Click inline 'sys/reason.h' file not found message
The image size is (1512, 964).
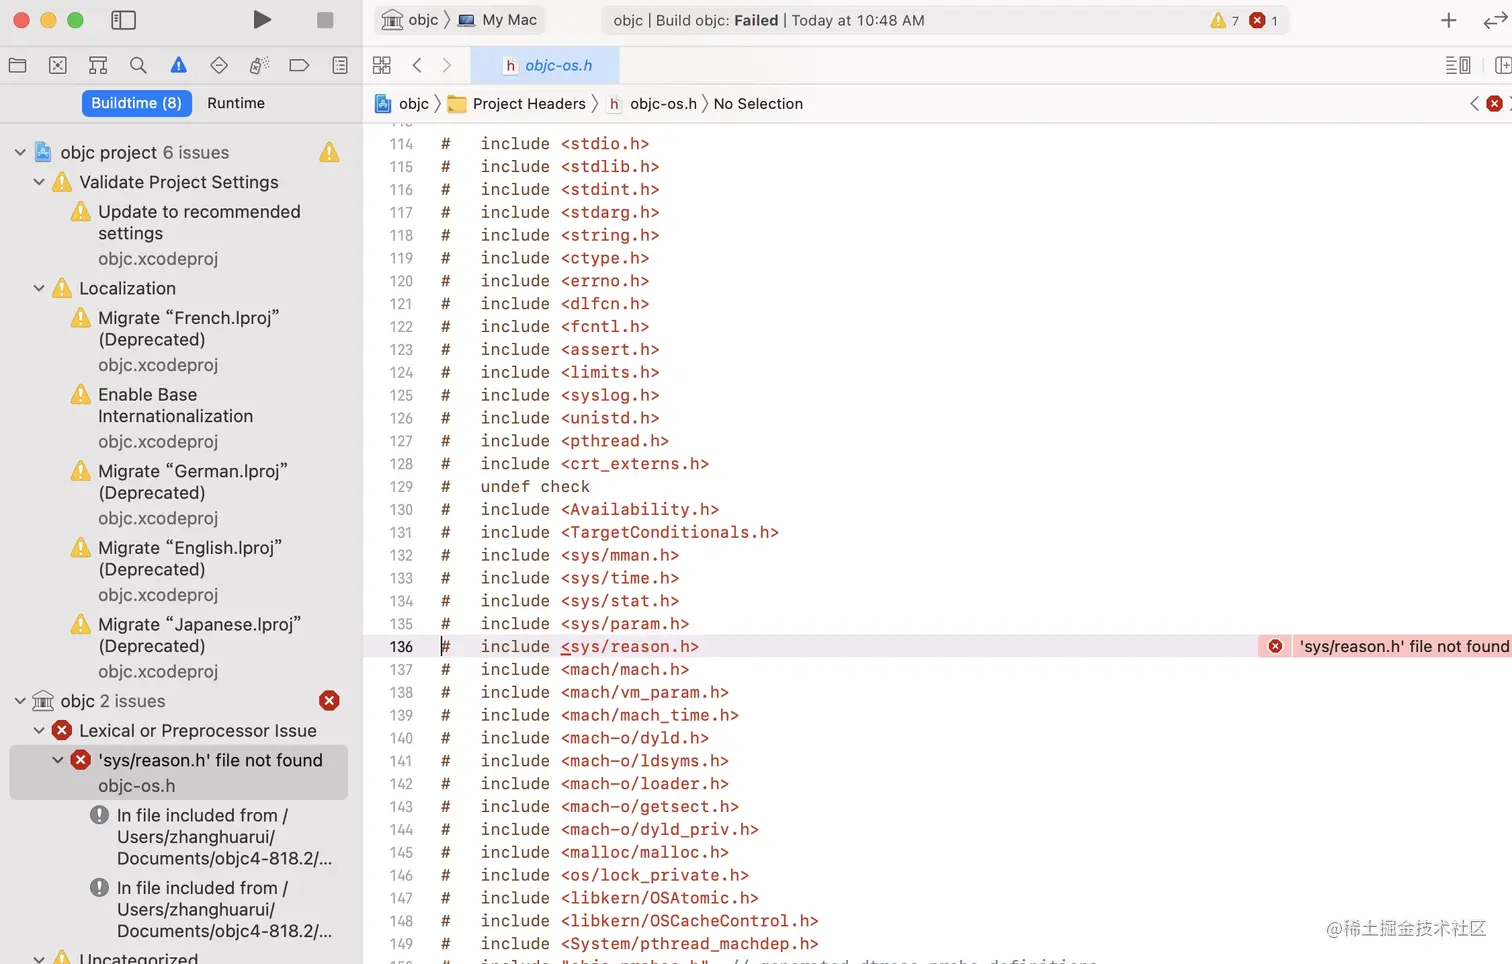tap(1404, 647)
